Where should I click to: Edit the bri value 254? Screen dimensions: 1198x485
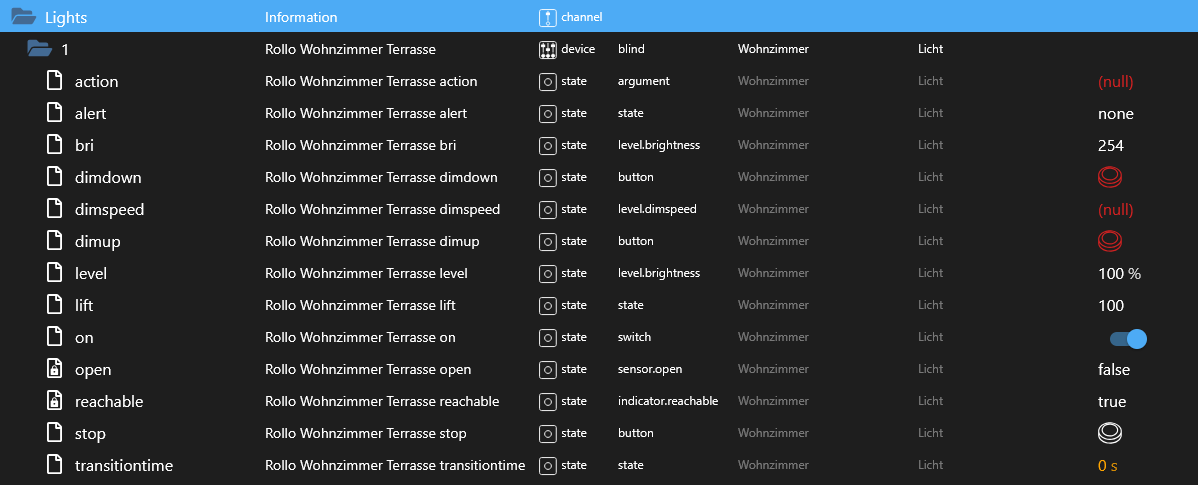[1111, 145]
